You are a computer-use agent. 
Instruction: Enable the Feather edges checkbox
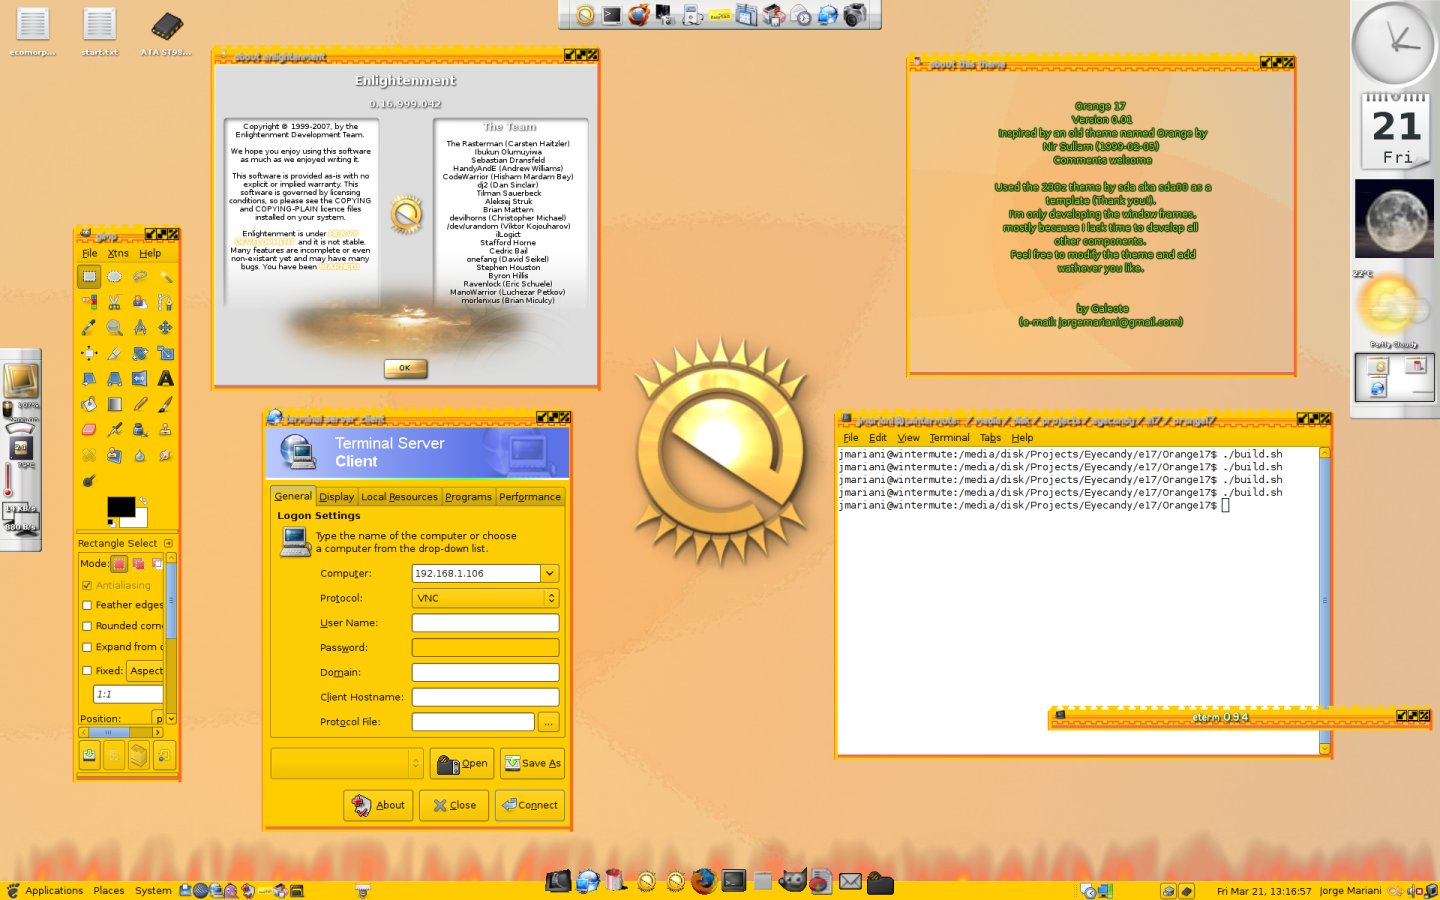pyautogui.click(x=87, y=605)
